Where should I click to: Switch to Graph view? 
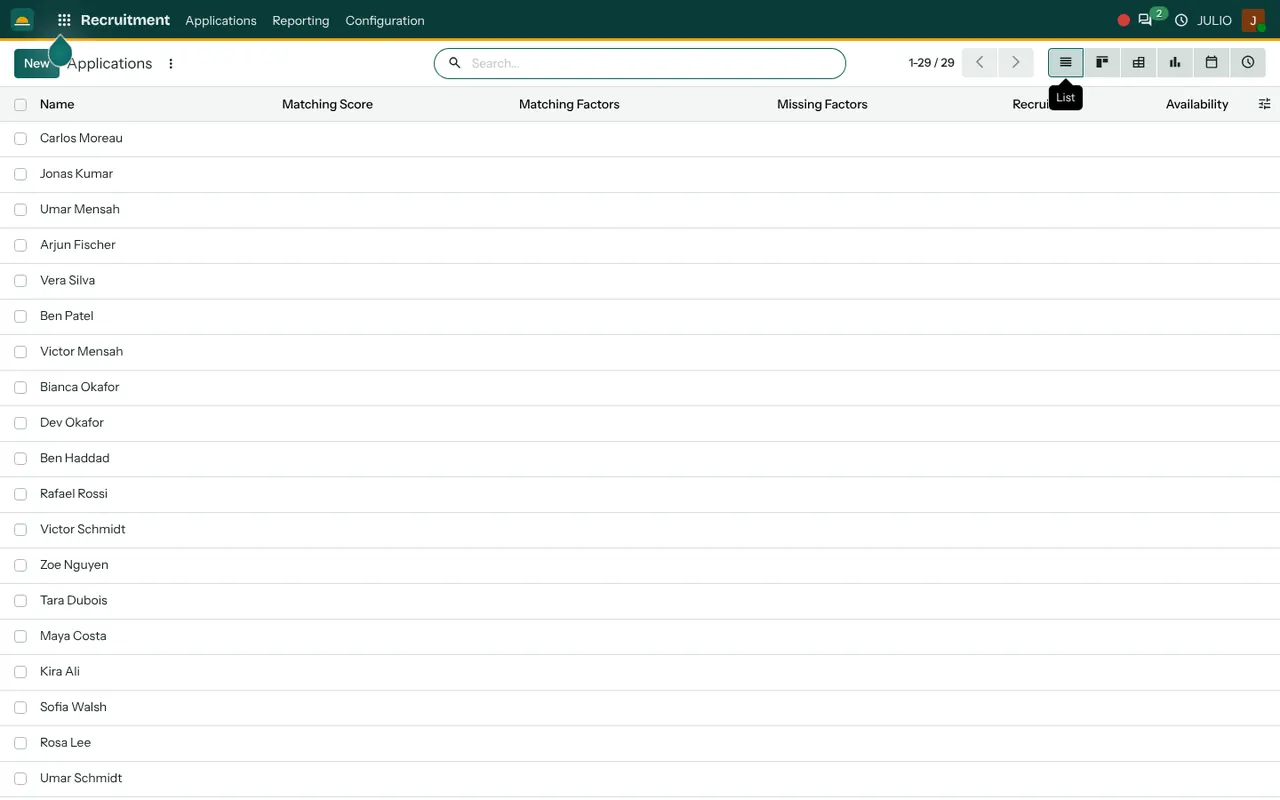(1175, 62)
